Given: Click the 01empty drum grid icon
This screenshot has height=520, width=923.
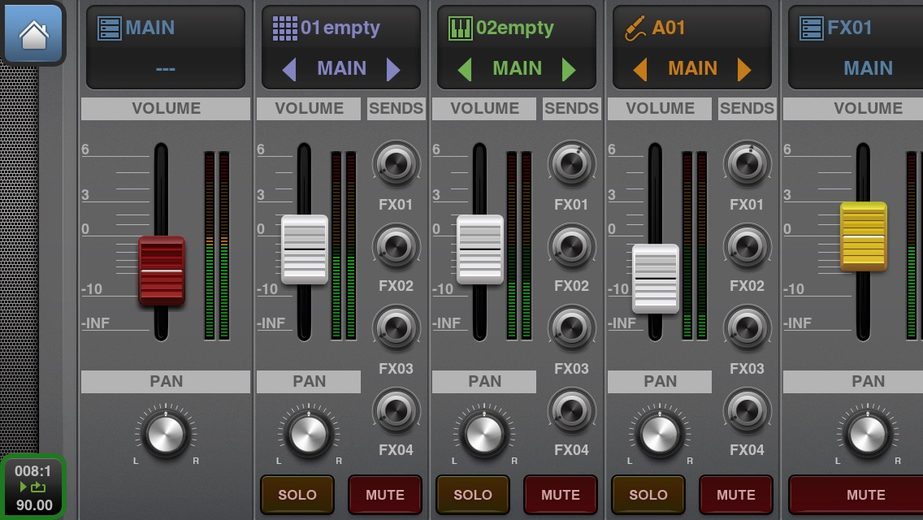Looking at the screenshot, I should tap(285, 28).
